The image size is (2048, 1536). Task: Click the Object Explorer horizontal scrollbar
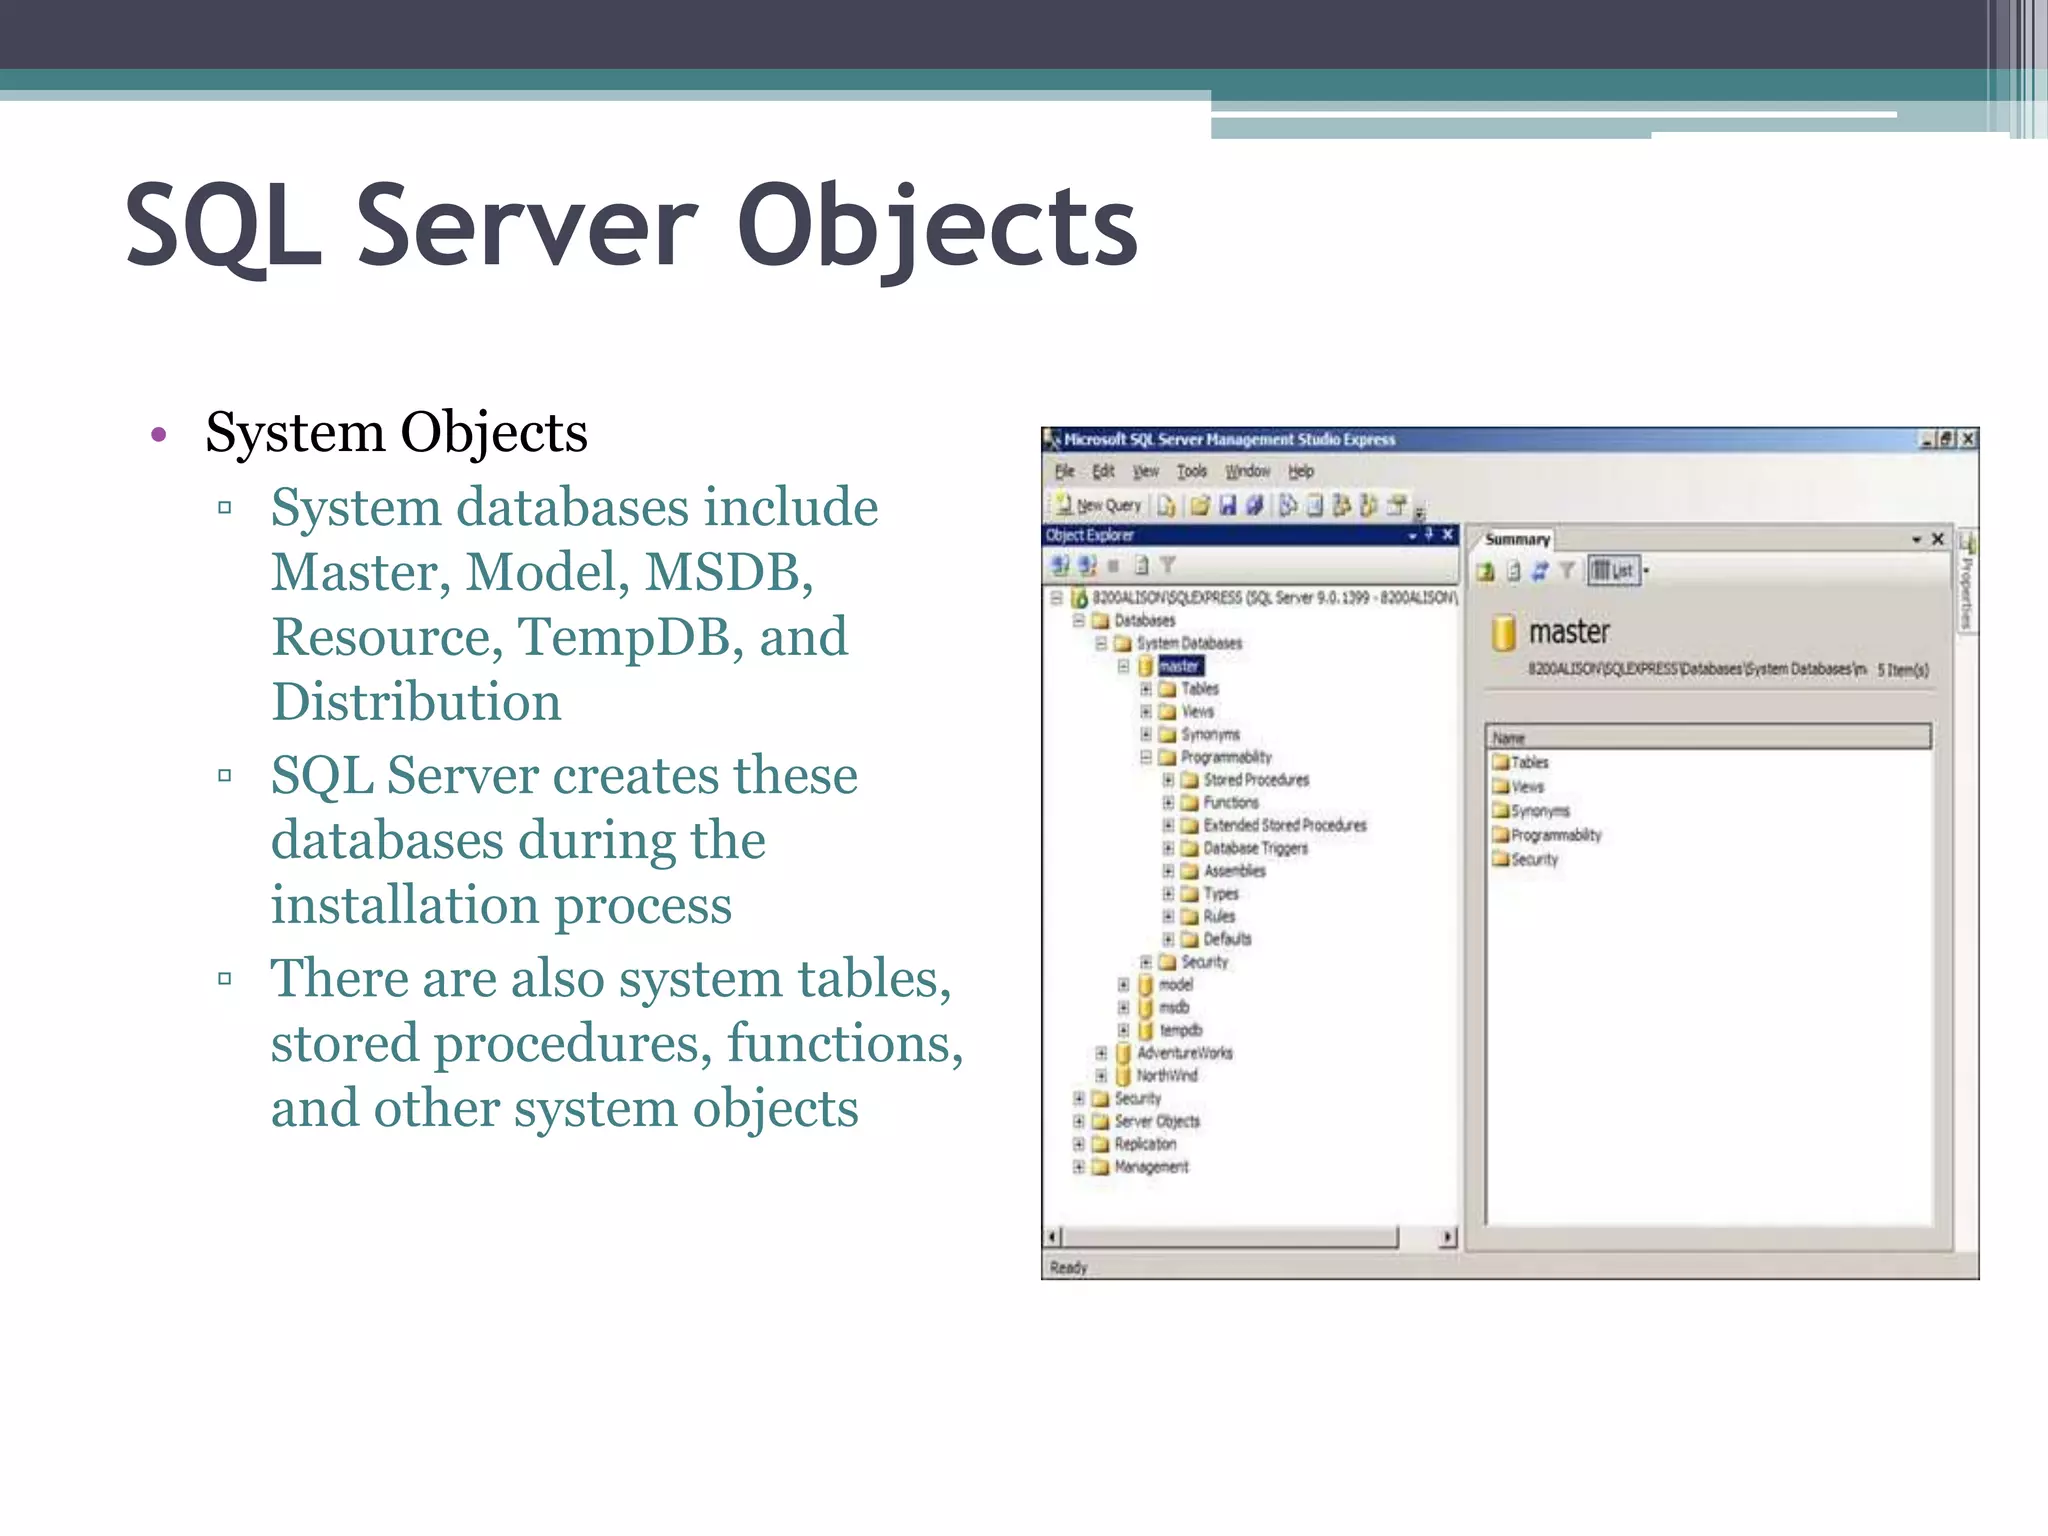[1230, 1237]
